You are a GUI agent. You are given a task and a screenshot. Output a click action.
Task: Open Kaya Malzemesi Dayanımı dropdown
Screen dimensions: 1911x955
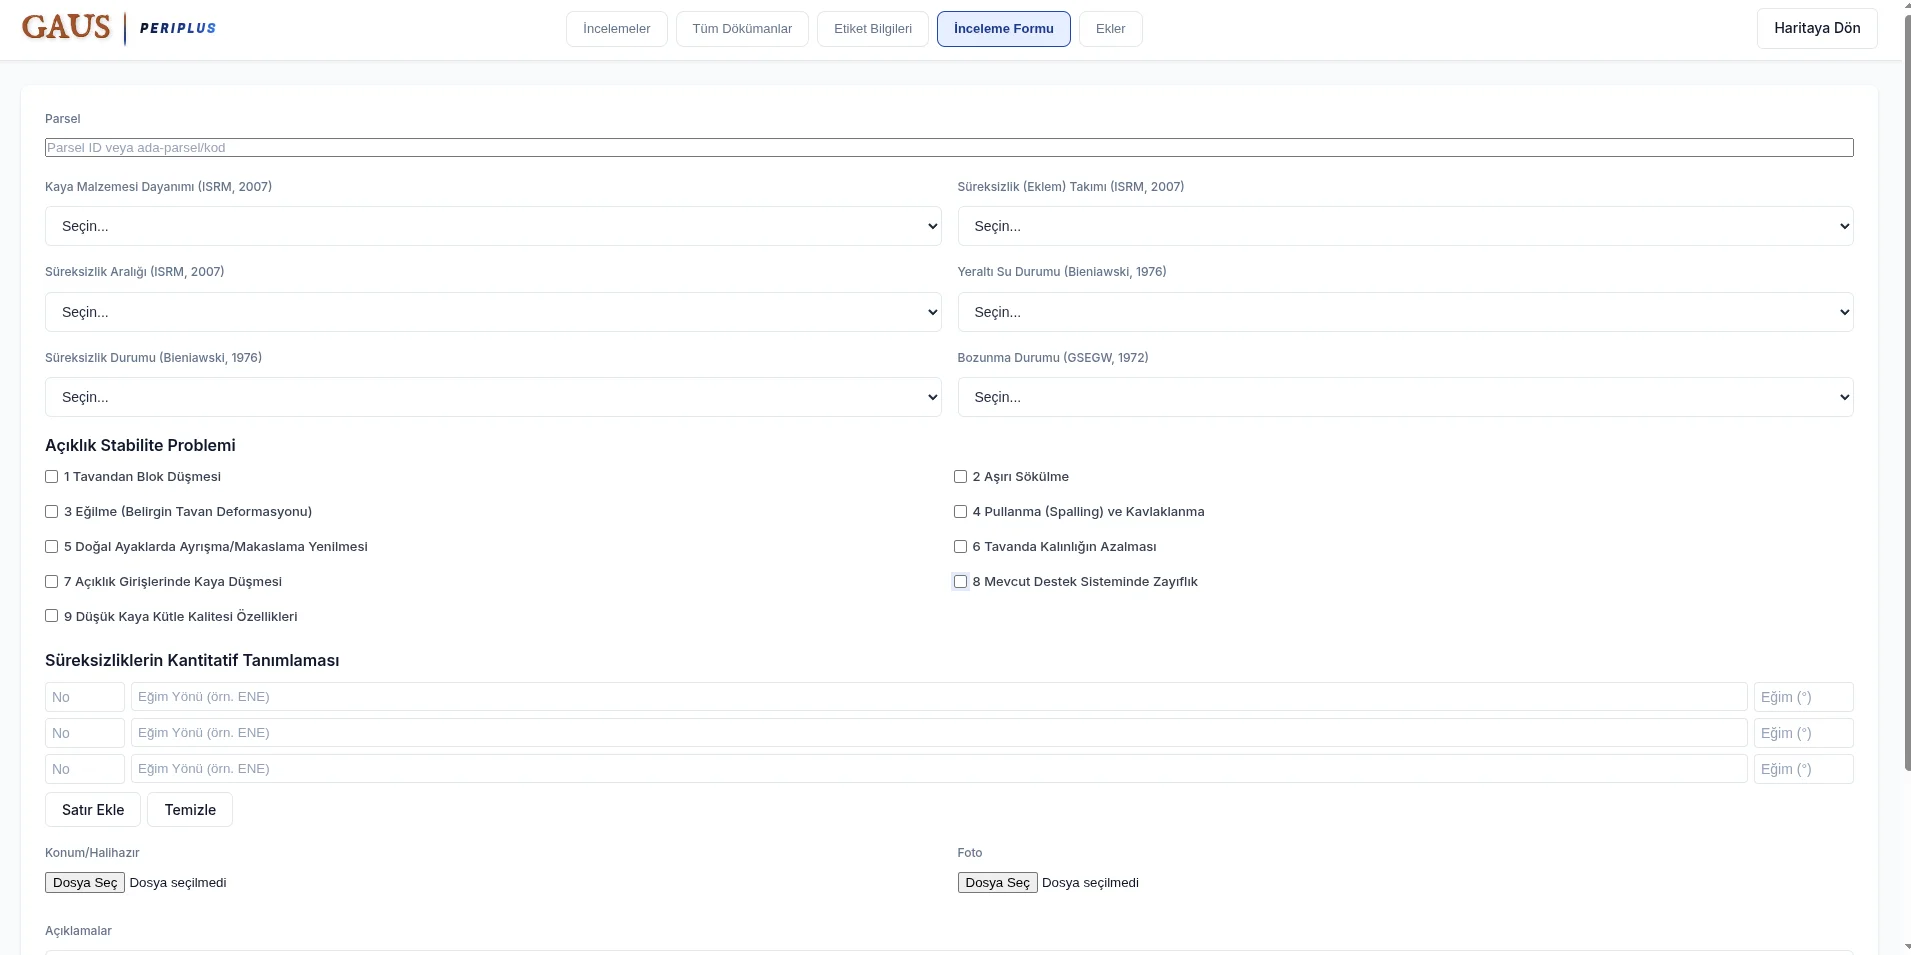click(x=493, y=226)
